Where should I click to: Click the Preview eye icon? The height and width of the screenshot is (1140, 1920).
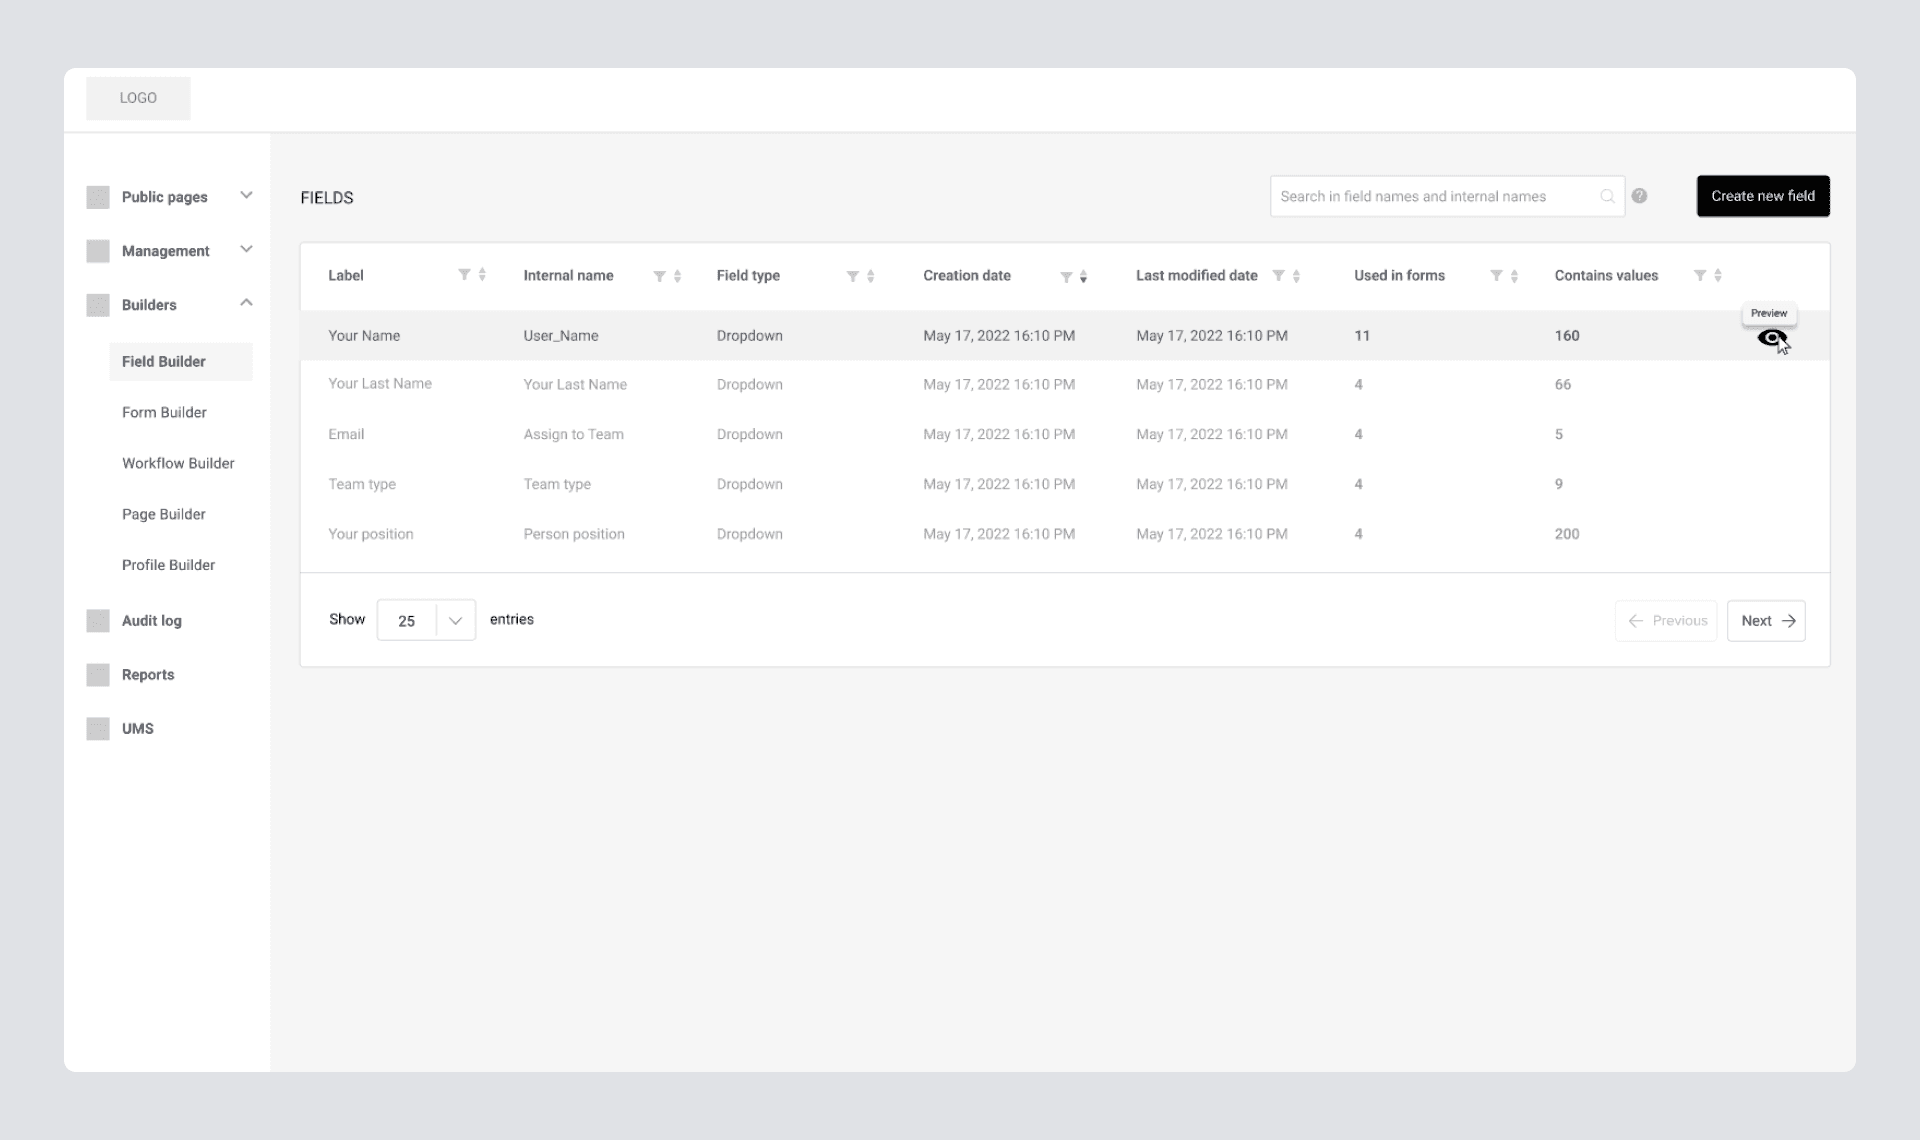pyautogui.click(x=1770, y=338)
